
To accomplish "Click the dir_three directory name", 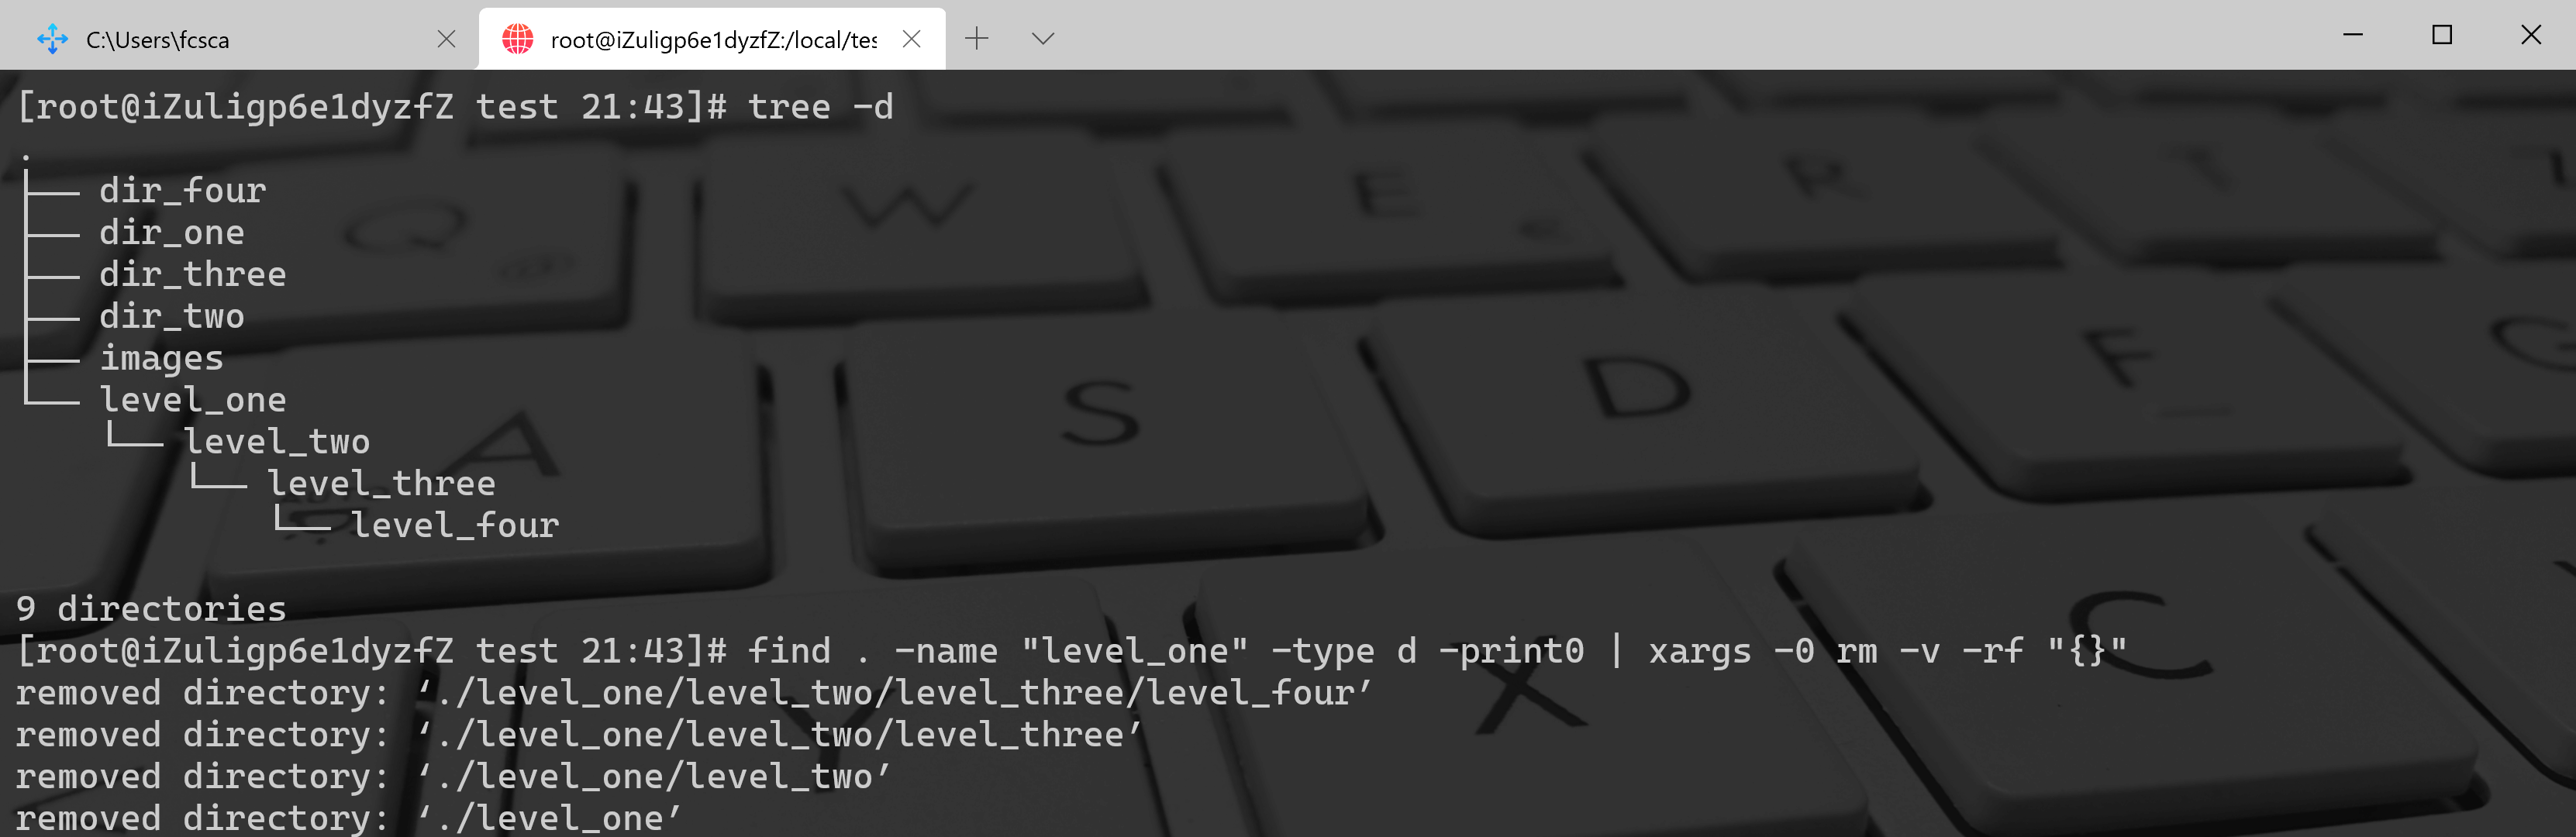I will [192, 274].
